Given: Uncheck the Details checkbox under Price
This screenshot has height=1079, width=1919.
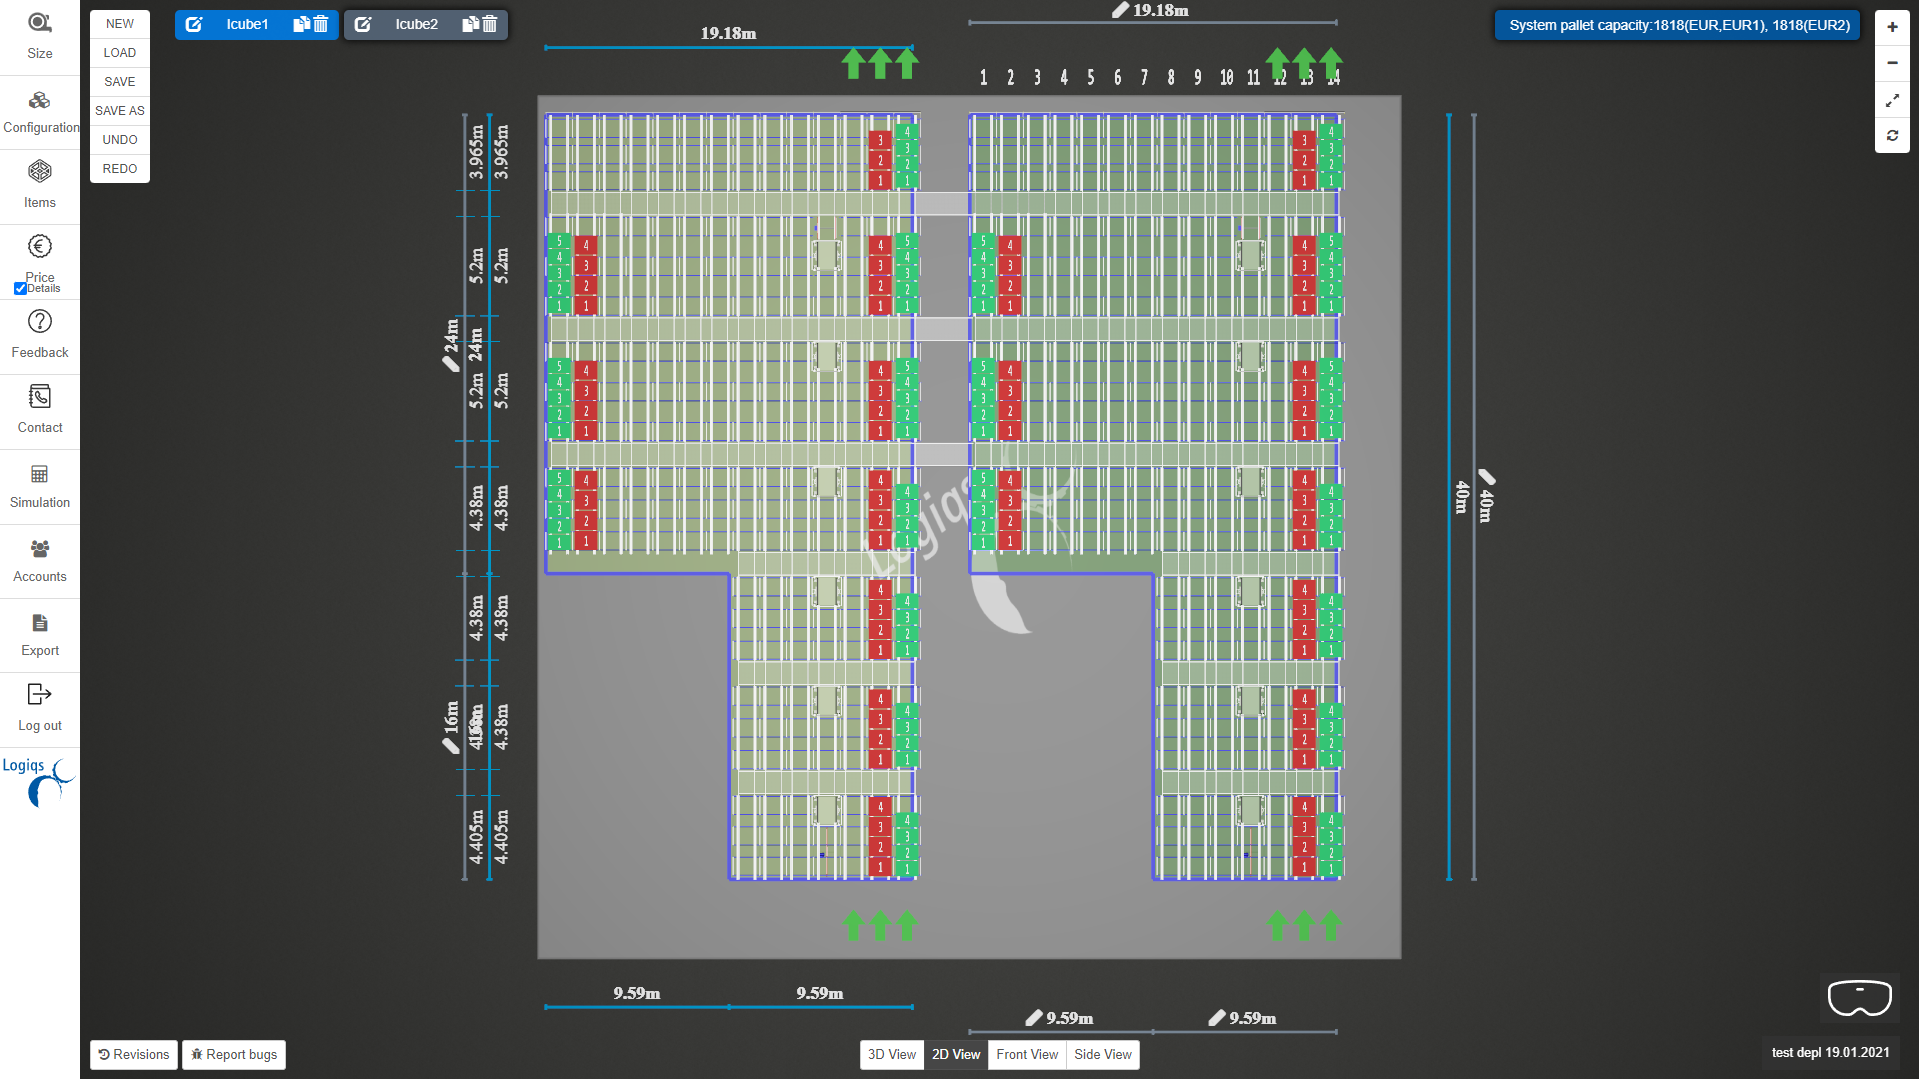Looking at the screenshot, I should point(20,288).
